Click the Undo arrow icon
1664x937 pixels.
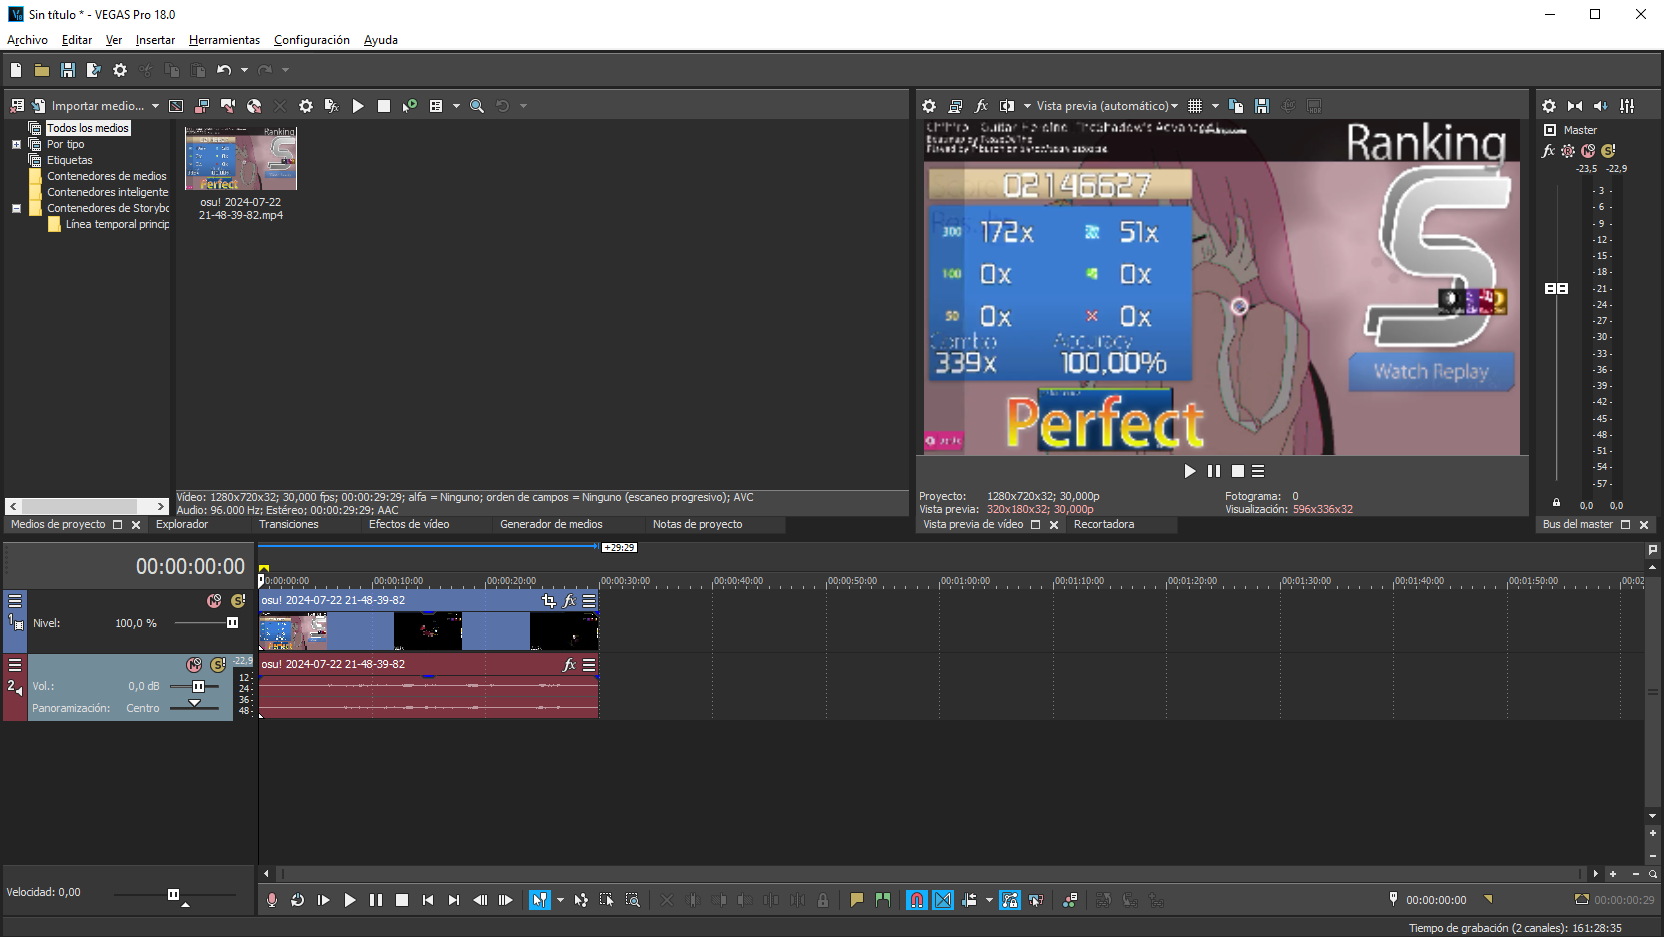224,70
